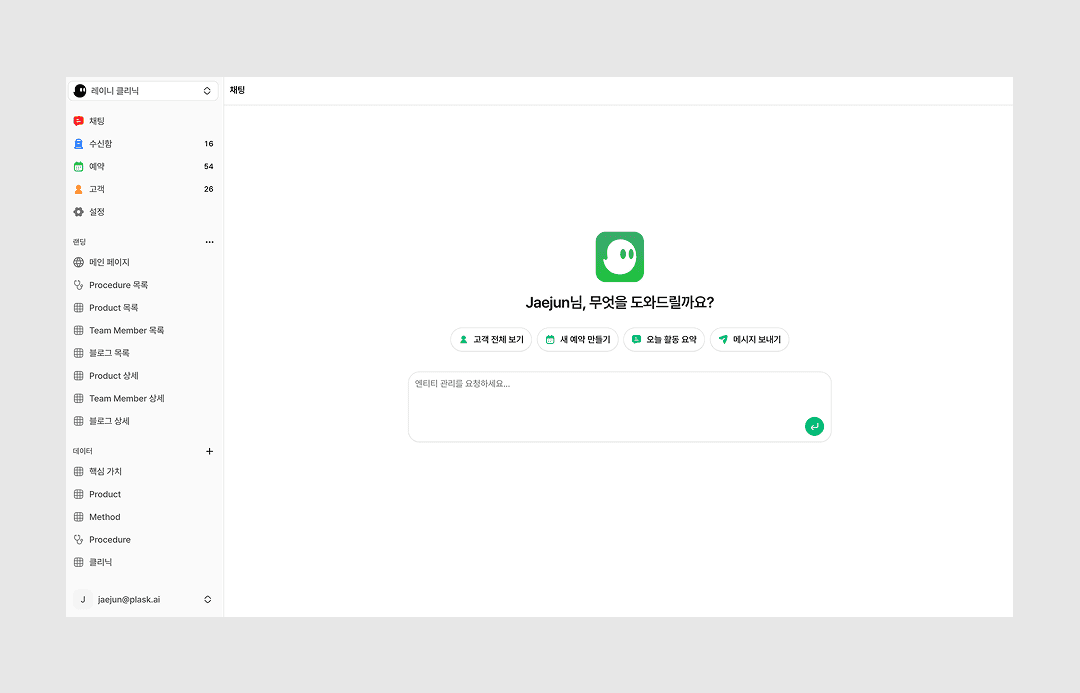
Task: Click the 54 count badge on 예약
Action: 209,167
